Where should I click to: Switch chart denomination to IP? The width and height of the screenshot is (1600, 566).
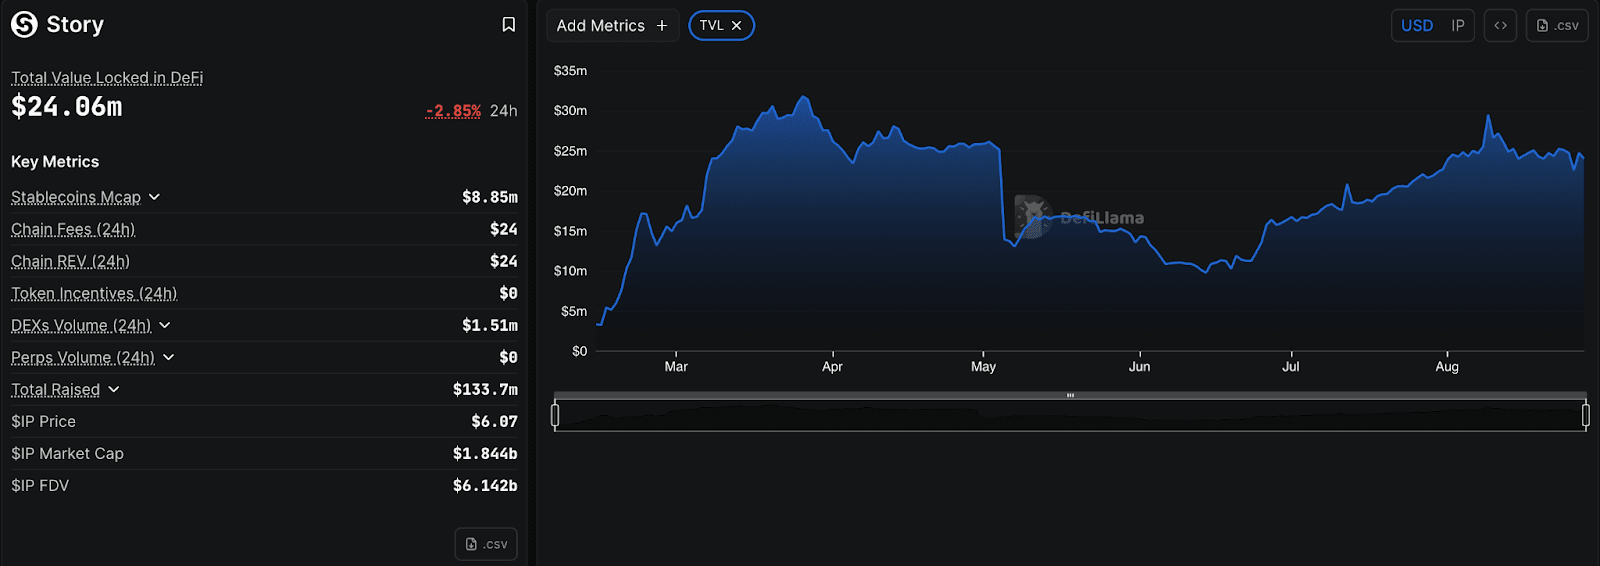(1458, 26)
